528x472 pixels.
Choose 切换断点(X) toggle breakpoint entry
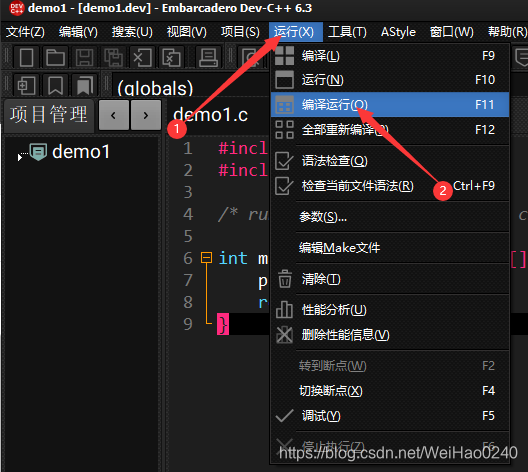tap(390, 391)
